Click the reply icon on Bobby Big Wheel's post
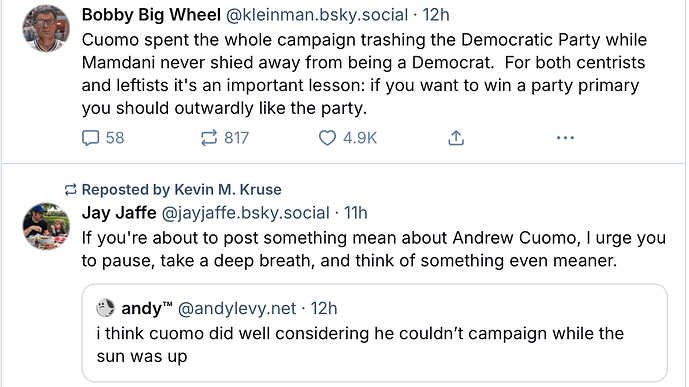This screenshot has width=689, height=387. tap(91, 138)
